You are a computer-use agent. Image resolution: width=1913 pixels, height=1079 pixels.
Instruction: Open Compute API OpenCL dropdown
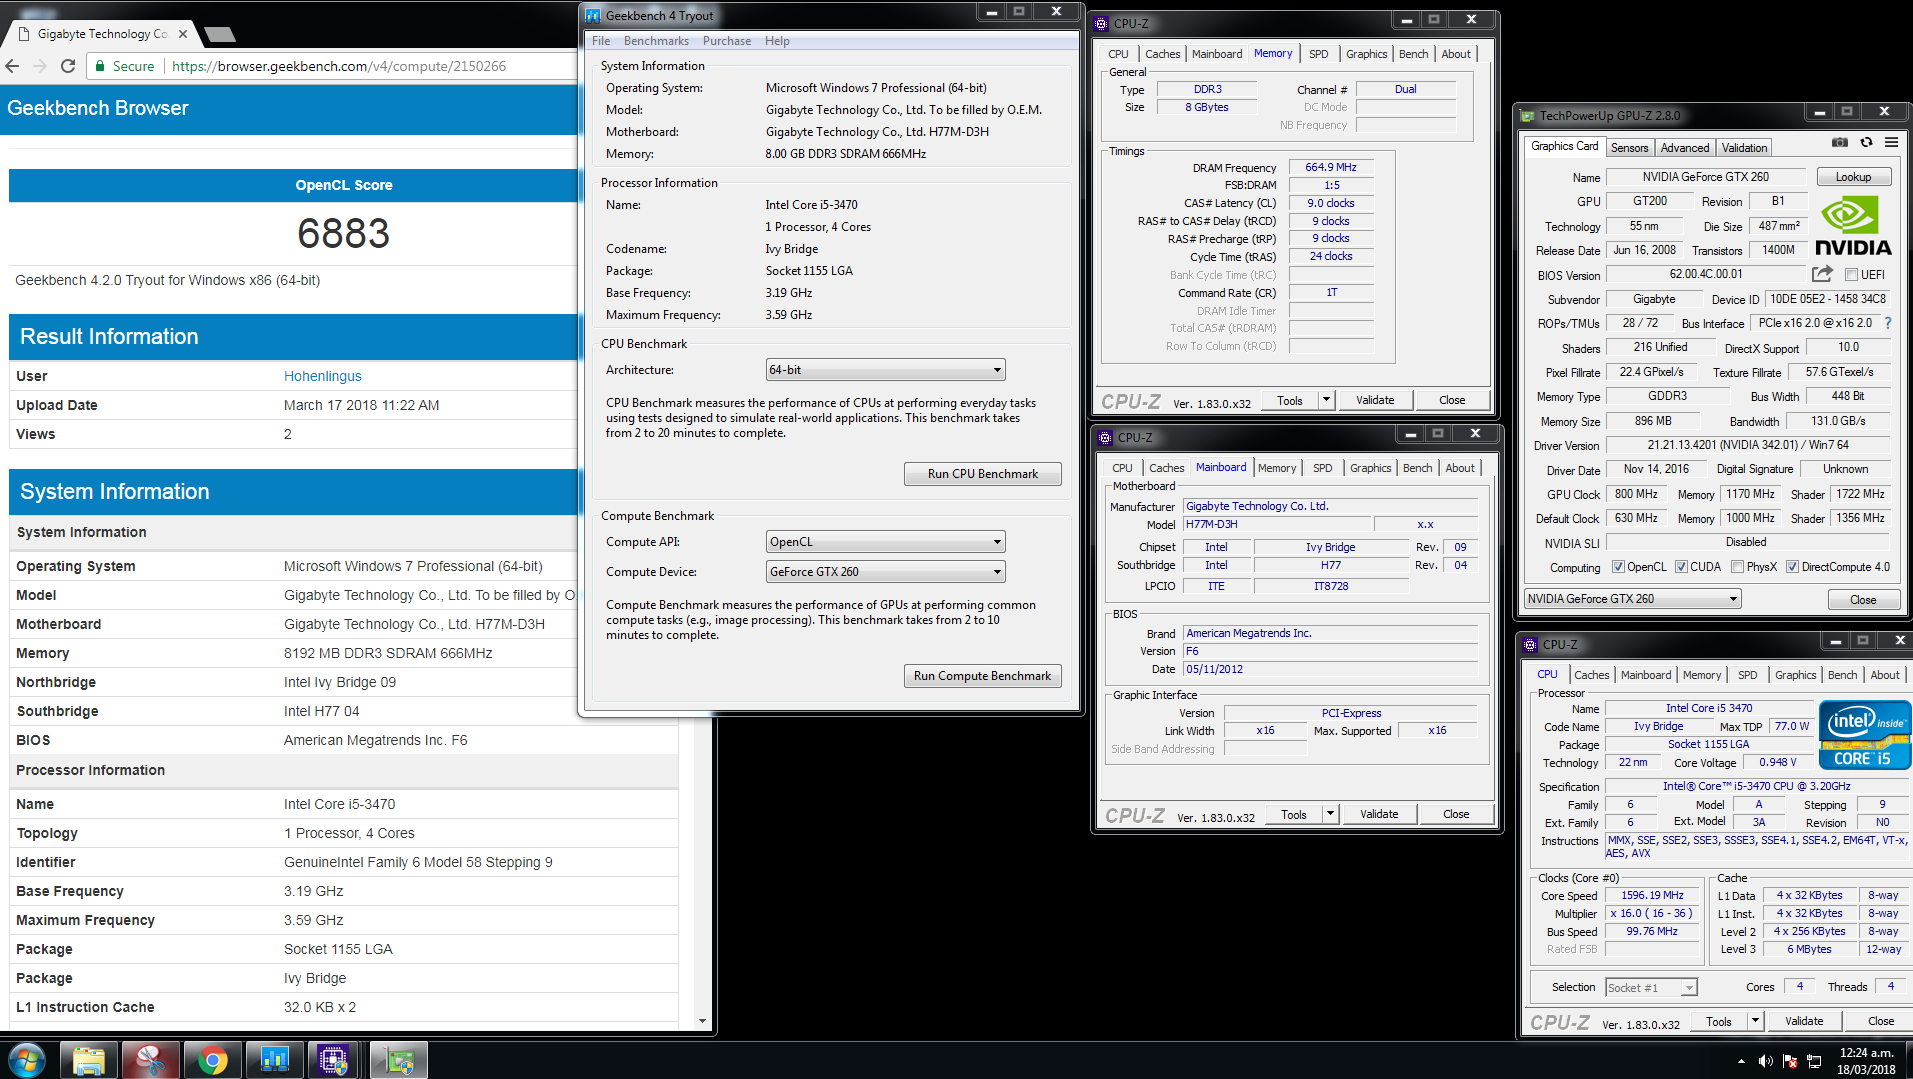point(885,542)
